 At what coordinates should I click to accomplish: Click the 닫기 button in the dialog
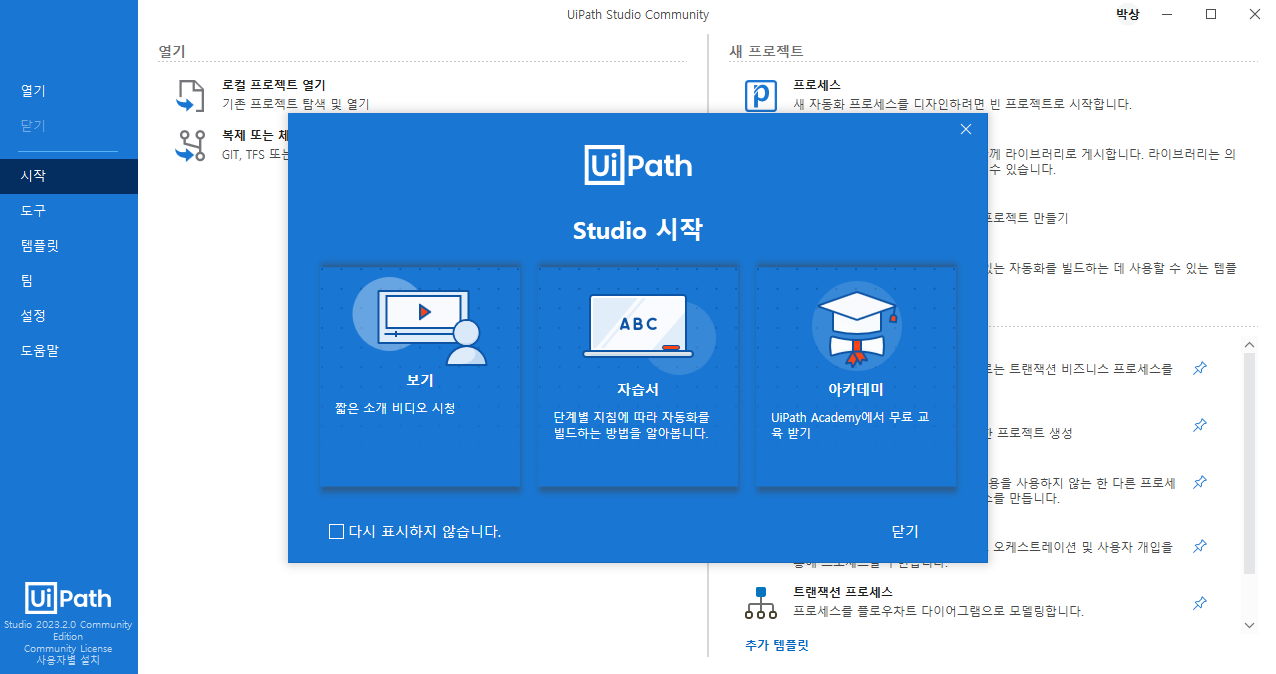point(904,531)
